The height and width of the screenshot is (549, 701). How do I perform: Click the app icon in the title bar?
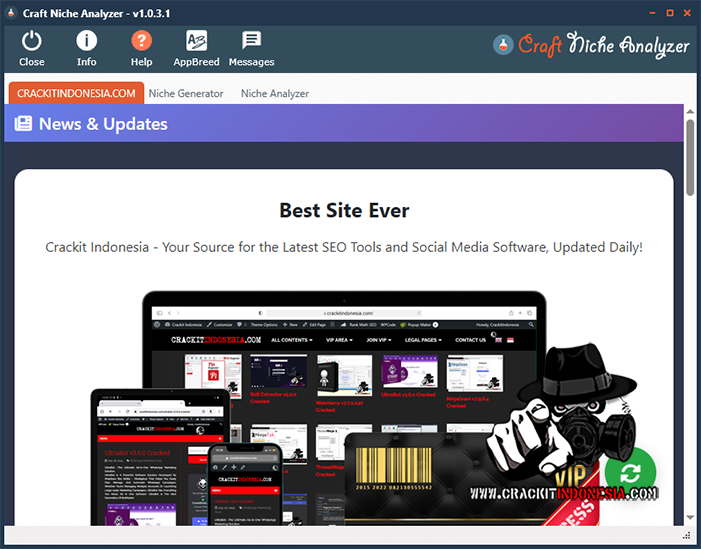11,12
